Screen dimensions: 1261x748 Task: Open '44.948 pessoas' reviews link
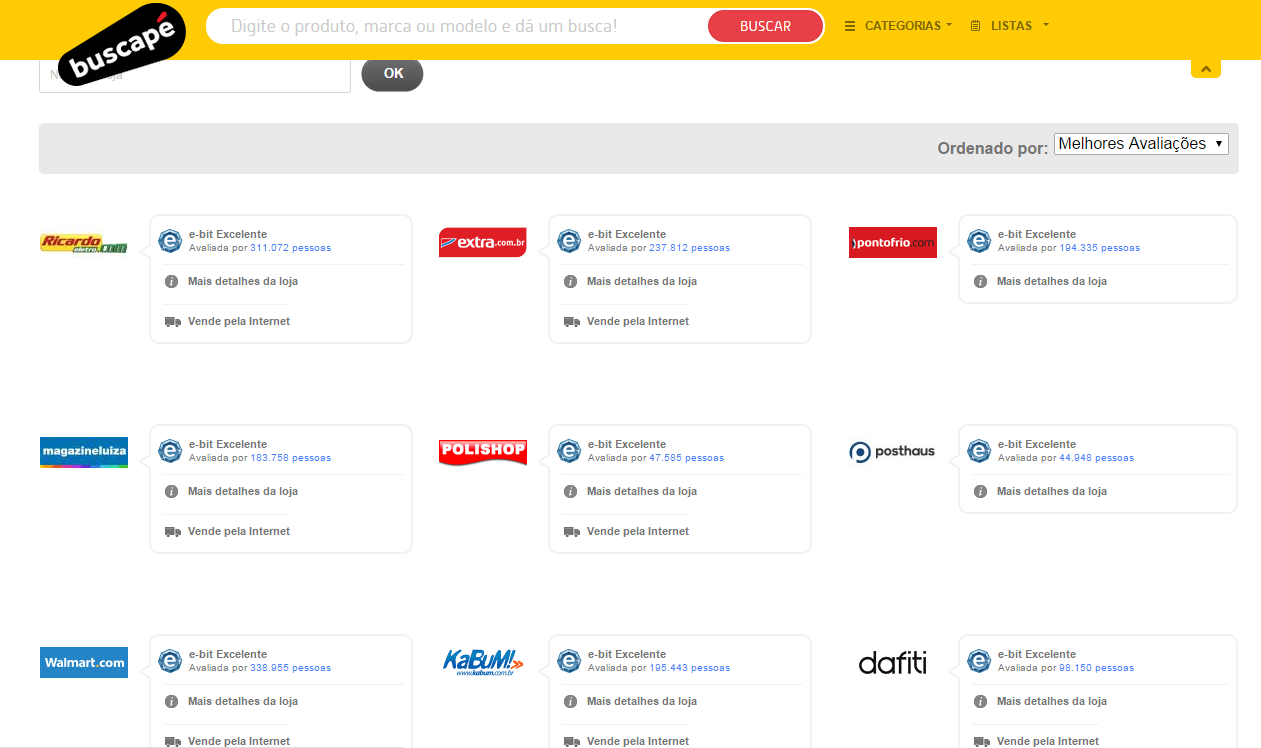(x=1096, y=458)
